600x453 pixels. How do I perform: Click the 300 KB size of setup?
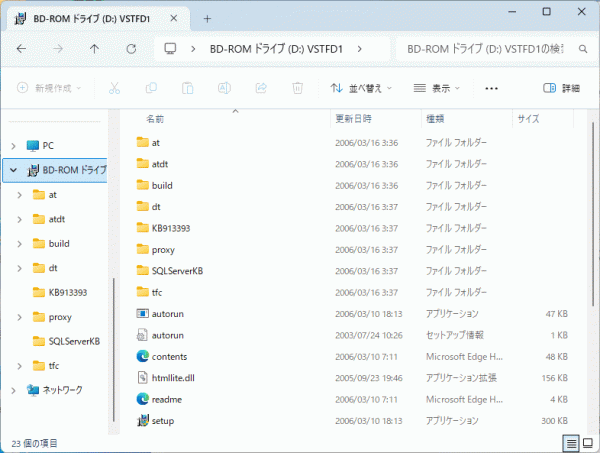(x=554, y=421)
